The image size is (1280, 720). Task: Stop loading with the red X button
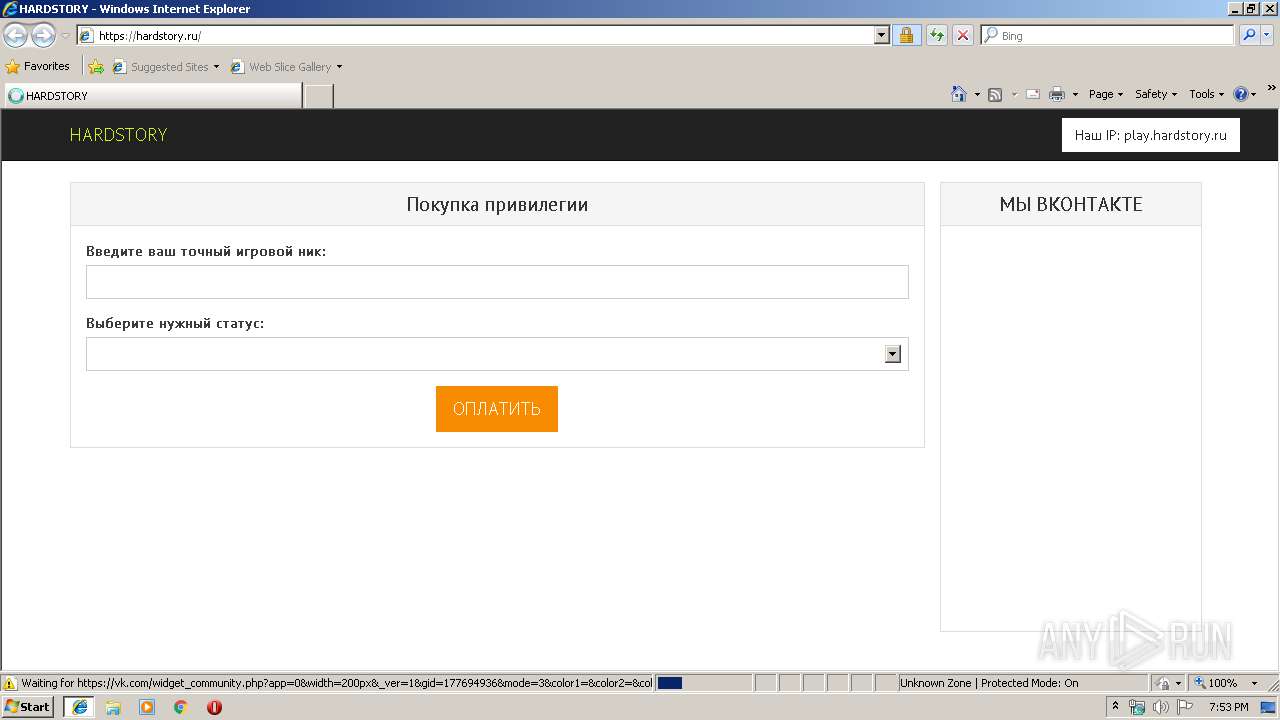coord(962,35)
